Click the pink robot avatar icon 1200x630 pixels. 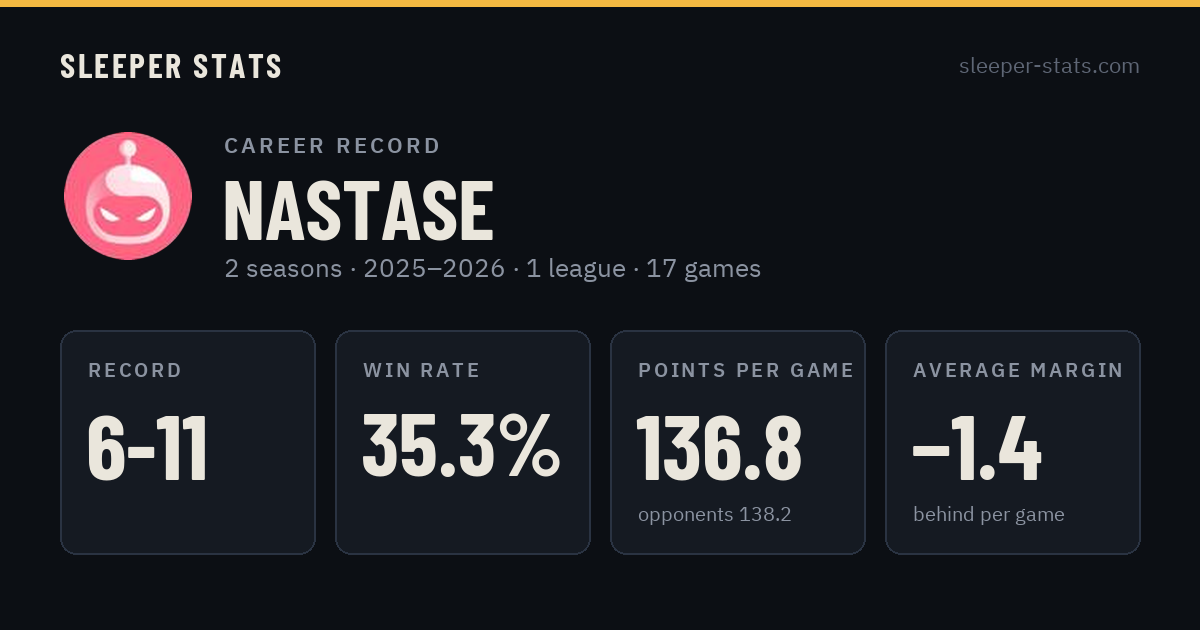(x=128, y=196)
